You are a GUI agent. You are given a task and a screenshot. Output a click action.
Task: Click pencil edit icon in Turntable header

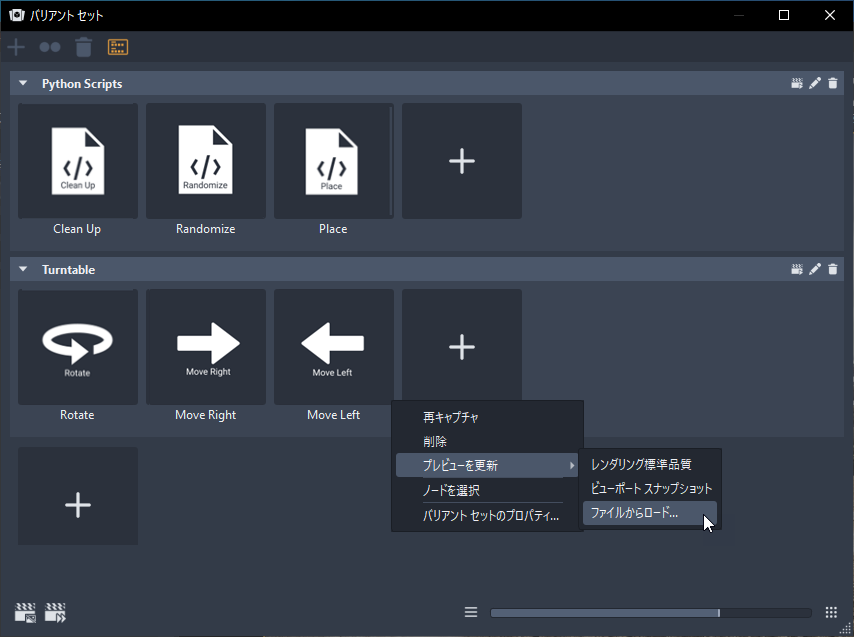pos(815,269)
